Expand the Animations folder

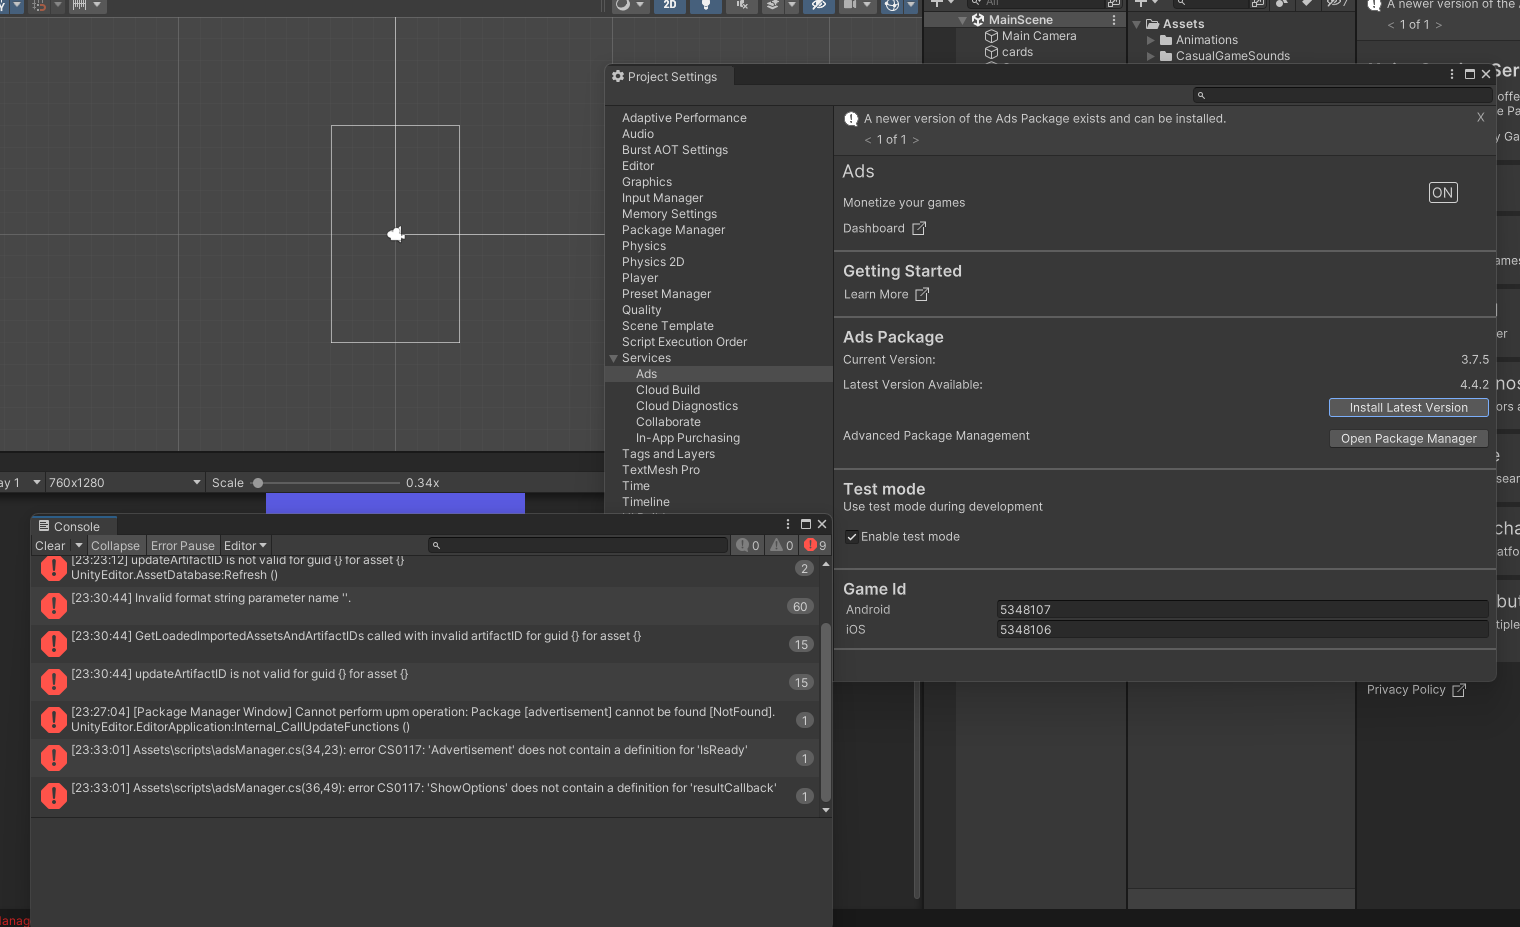(x=1151, y=40)
